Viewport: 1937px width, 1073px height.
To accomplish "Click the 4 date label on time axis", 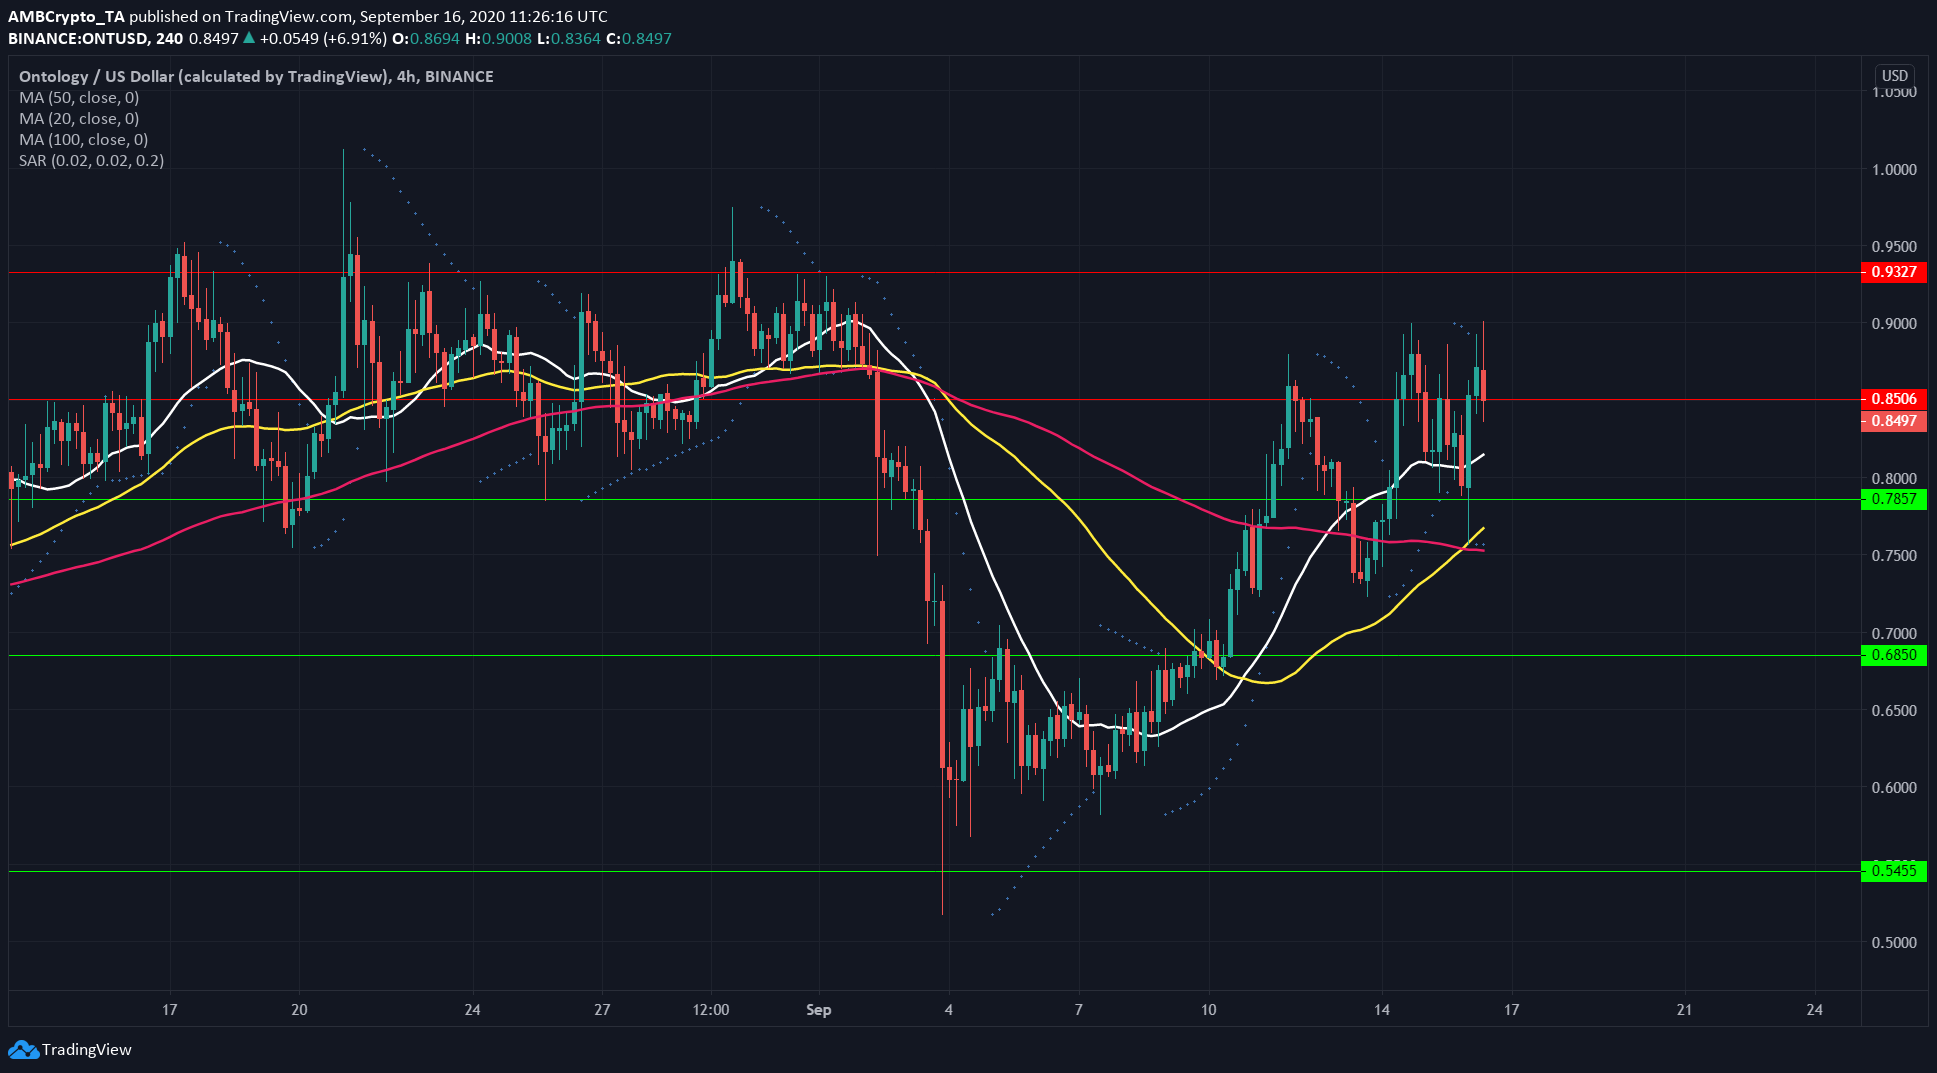I will pos(949,1010).
